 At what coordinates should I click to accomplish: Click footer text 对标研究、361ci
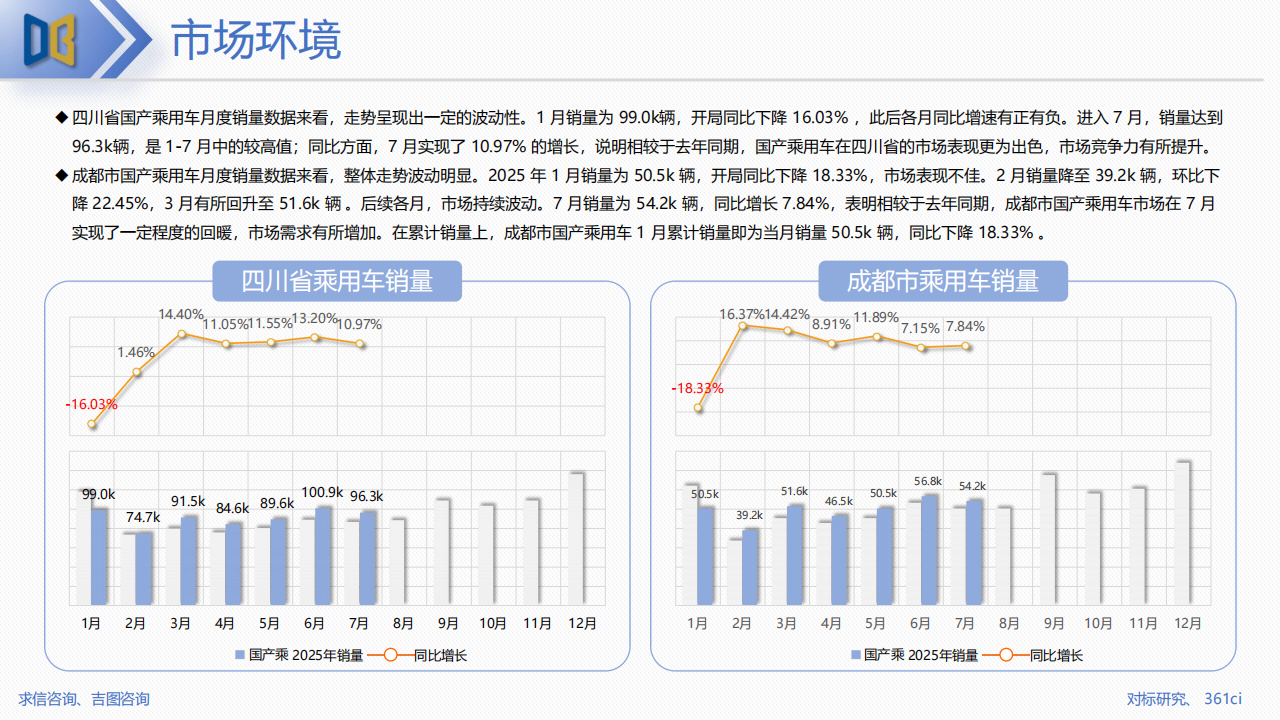click(x=1184, y=699)
